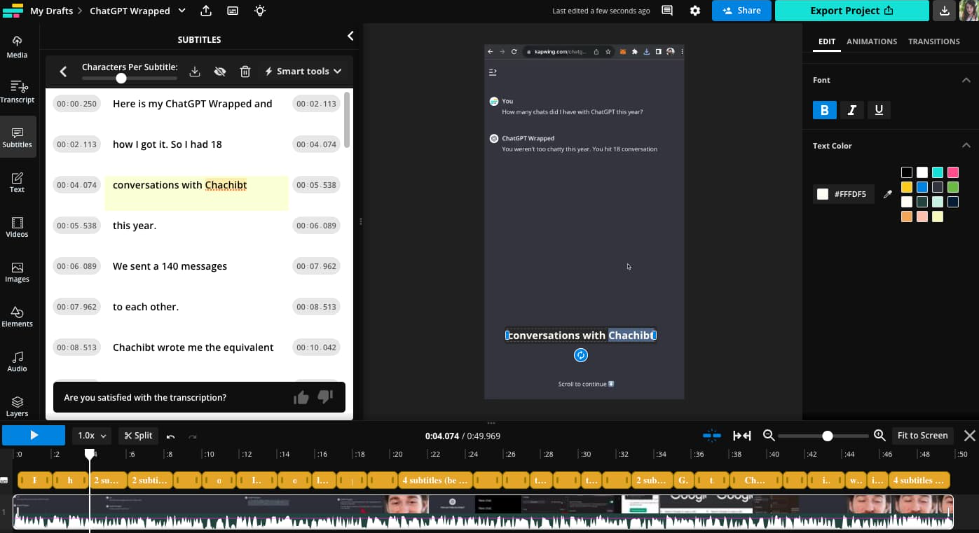Screen dimensions: 979x533
Task: Collapse the Text Color section
Action: 966,145
